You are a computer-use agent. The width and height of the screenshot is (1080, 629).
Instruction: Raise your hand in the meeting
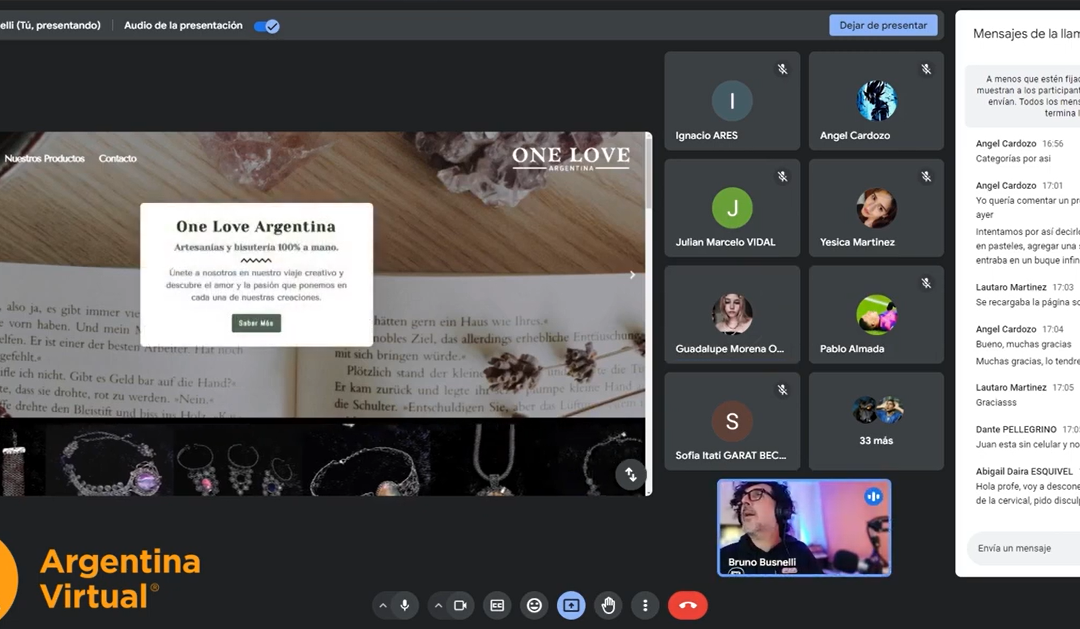pyautogui.click(x=608, y=606)
